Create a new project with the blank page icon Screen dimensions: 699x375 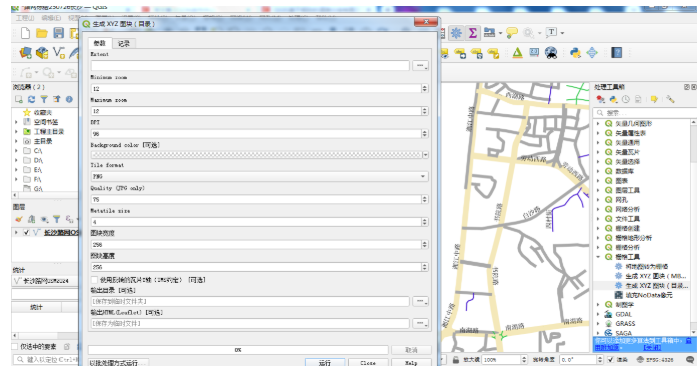25,33
